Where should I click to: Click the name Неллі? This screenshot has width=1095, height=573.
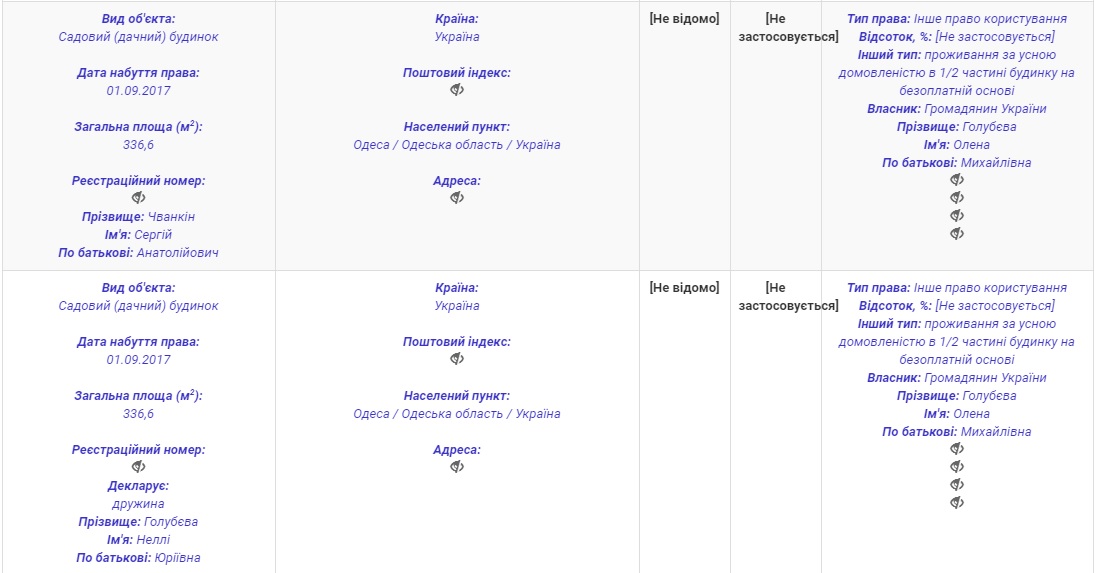pyautogui.click(x=153, y=540)
